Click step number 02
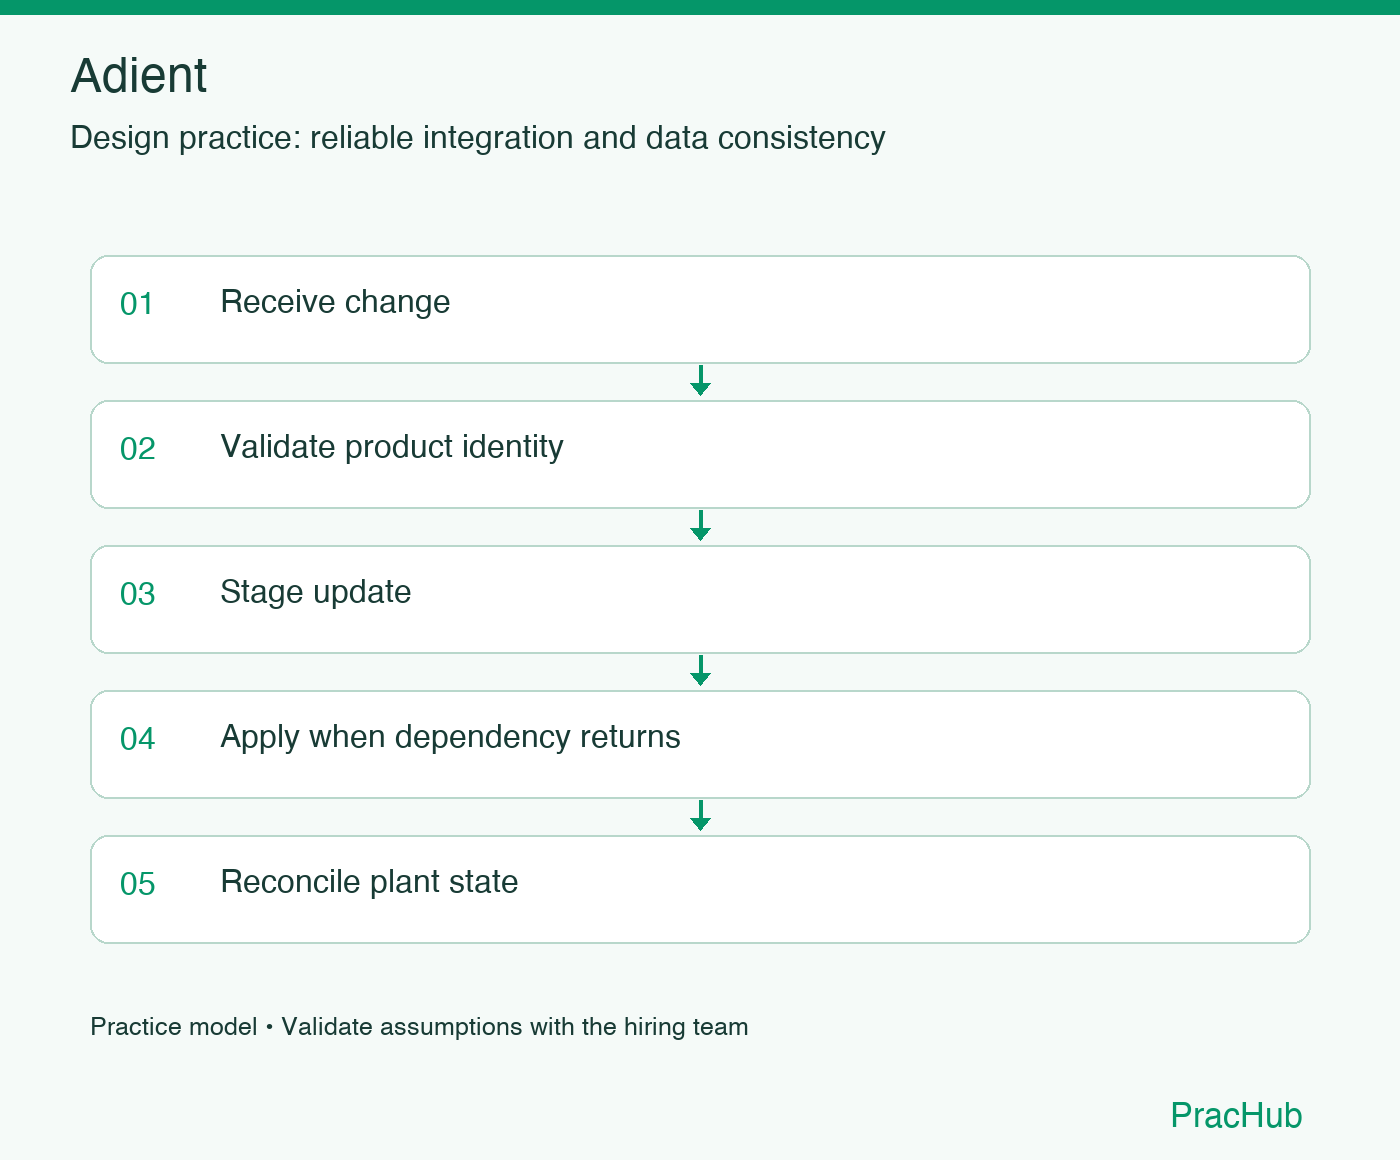This screenshot has width=1400, height=1160. coord(138,449)
